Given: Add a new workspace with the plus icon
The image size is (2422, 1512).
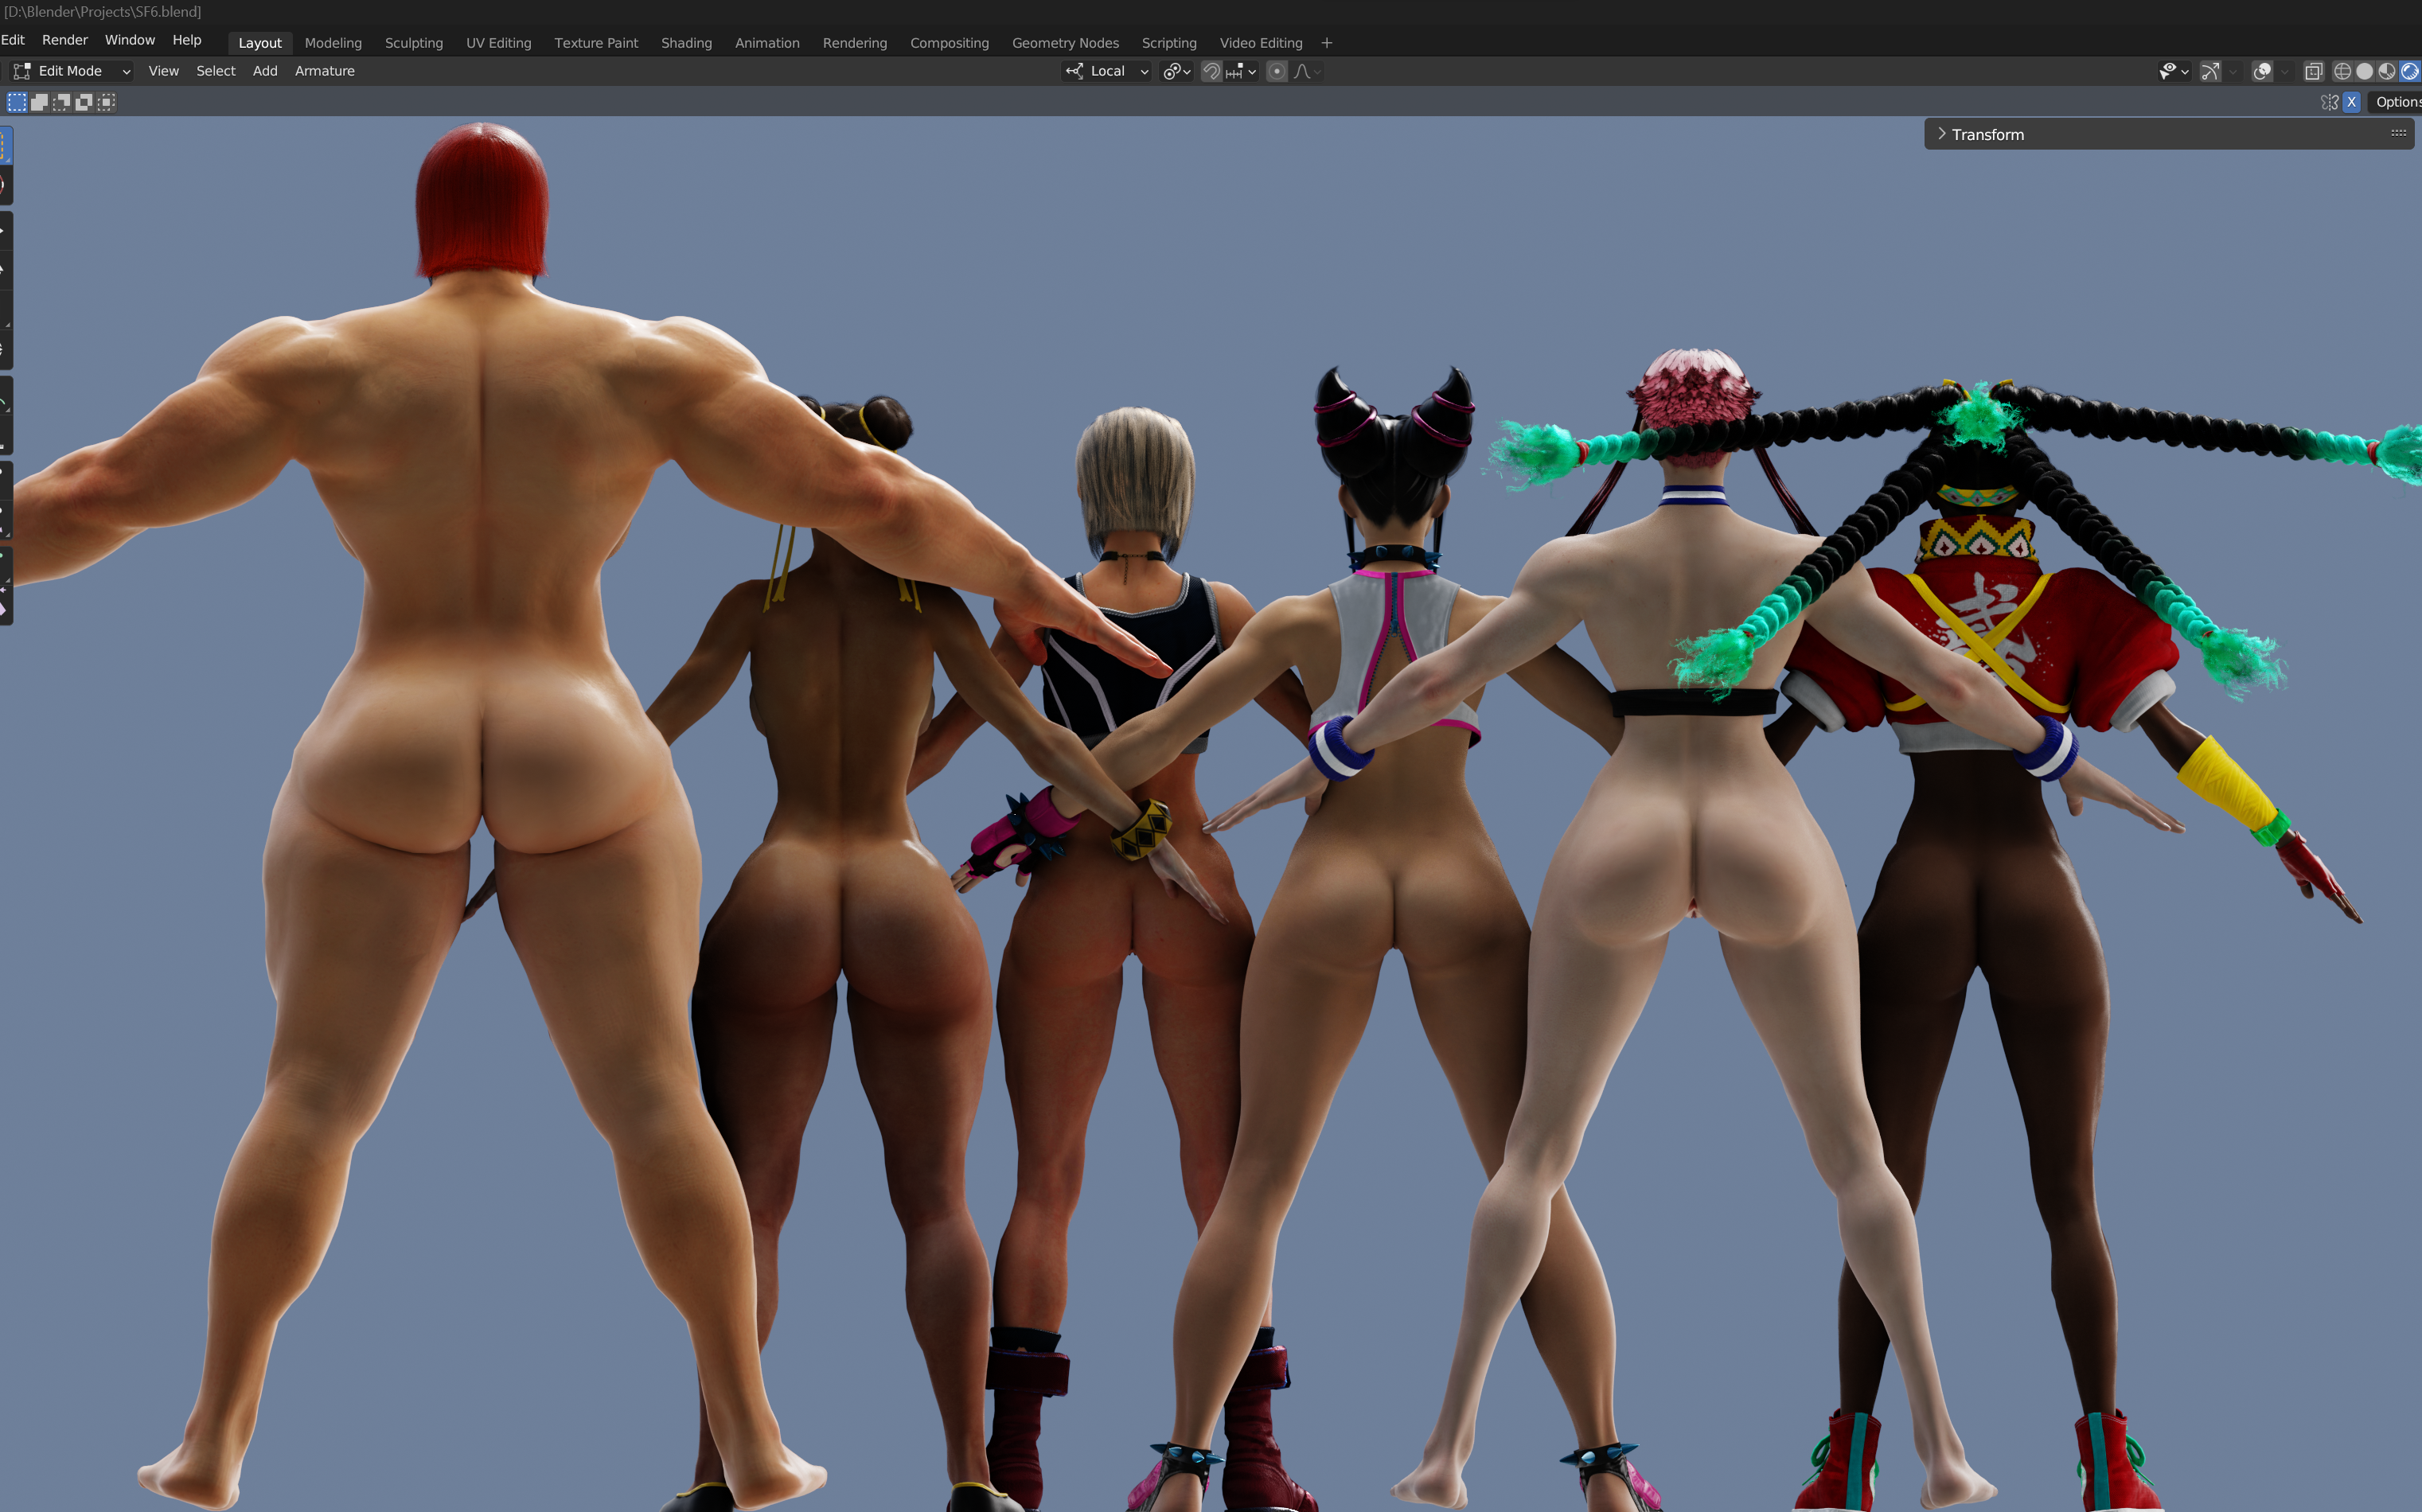Looking at the screenshot, I should (x=1327, y=43).
